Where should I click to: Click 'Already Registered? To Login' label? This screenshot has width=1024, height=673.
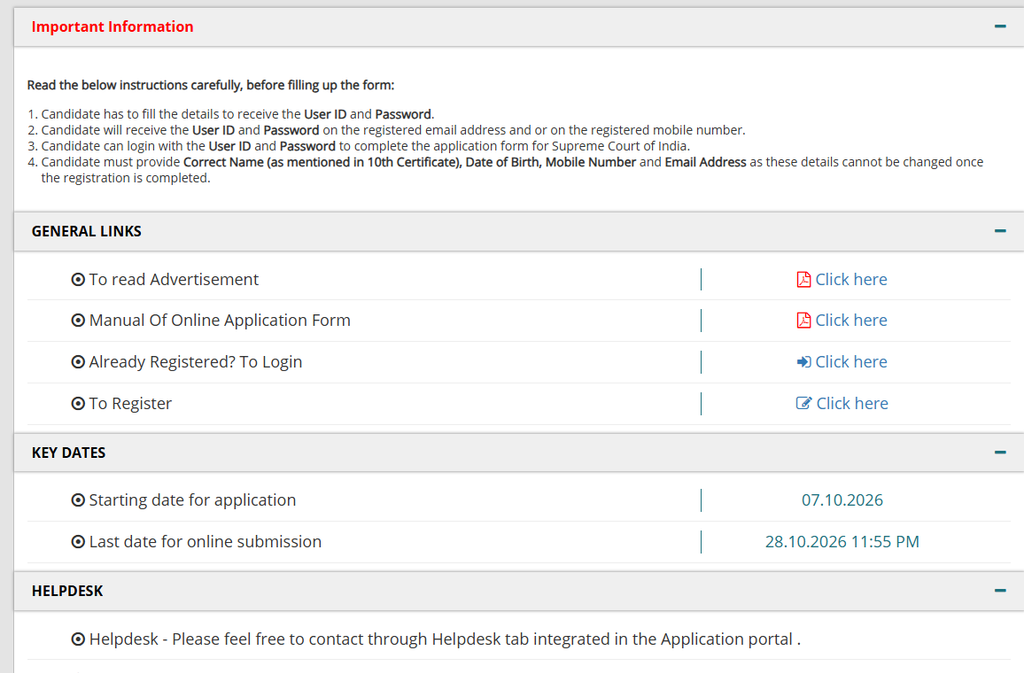(x=195, y=362)
